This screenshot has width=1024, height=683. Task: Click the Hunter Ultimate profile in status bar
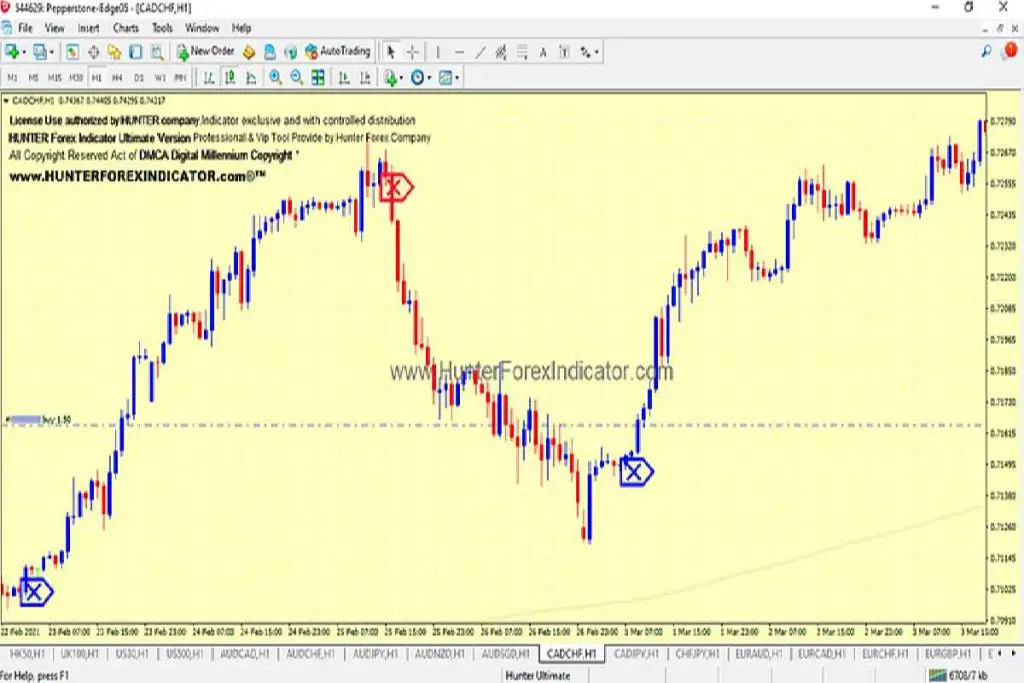pyautogui.click(x=538, y=675)
